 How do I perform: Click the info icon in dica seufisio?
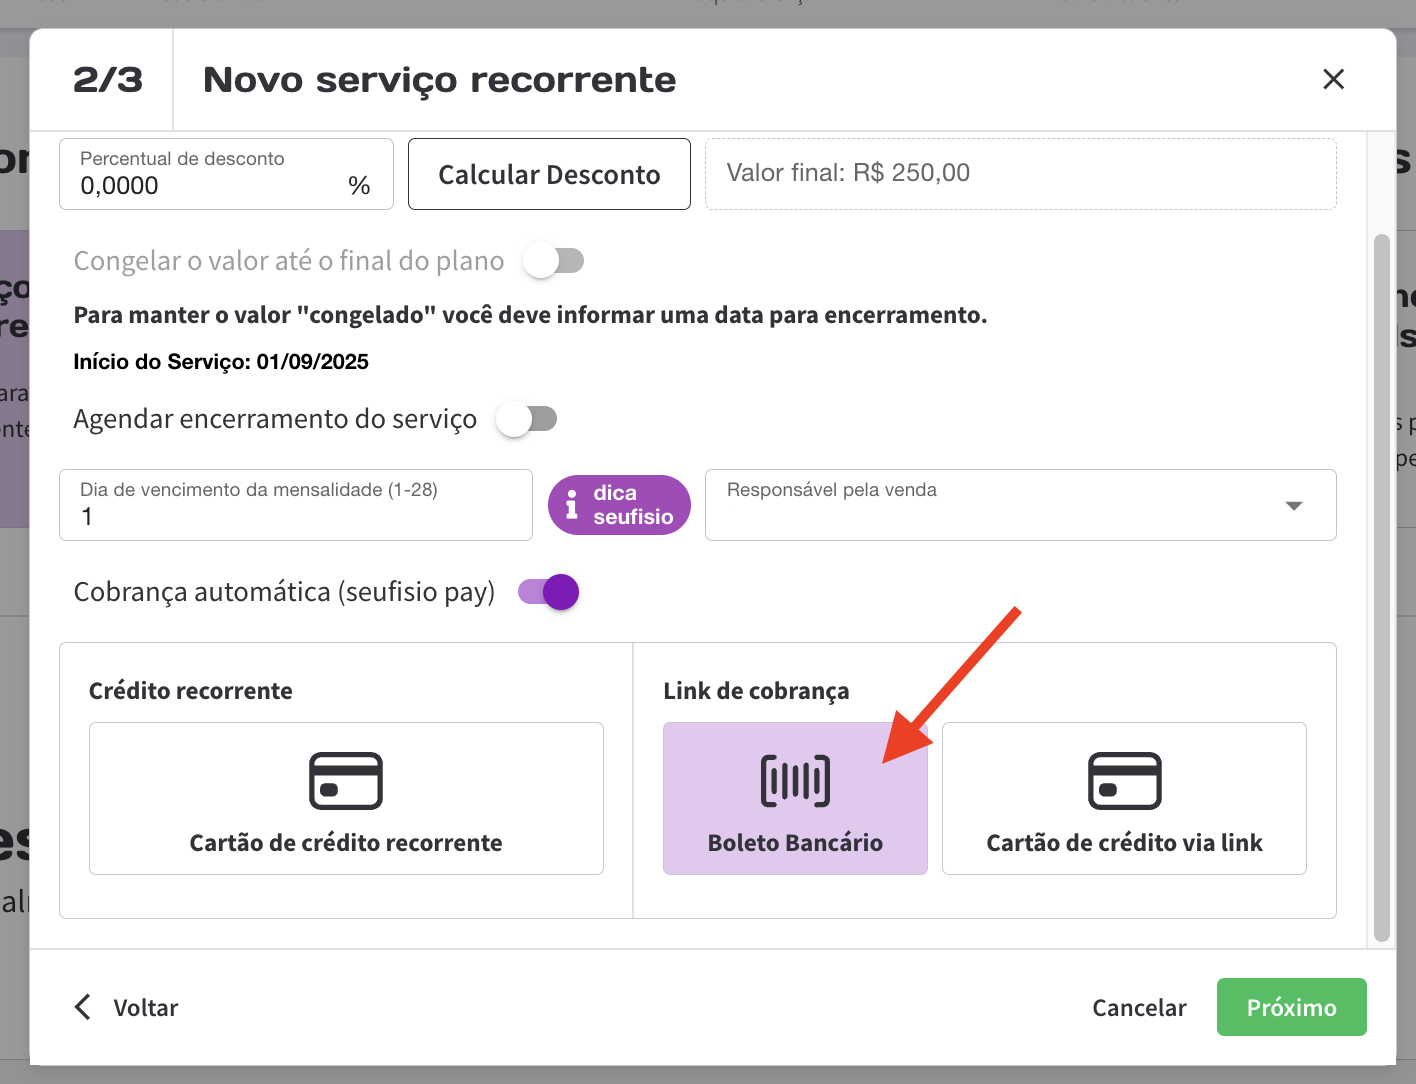pyautogui.click(x=572, y=504)
